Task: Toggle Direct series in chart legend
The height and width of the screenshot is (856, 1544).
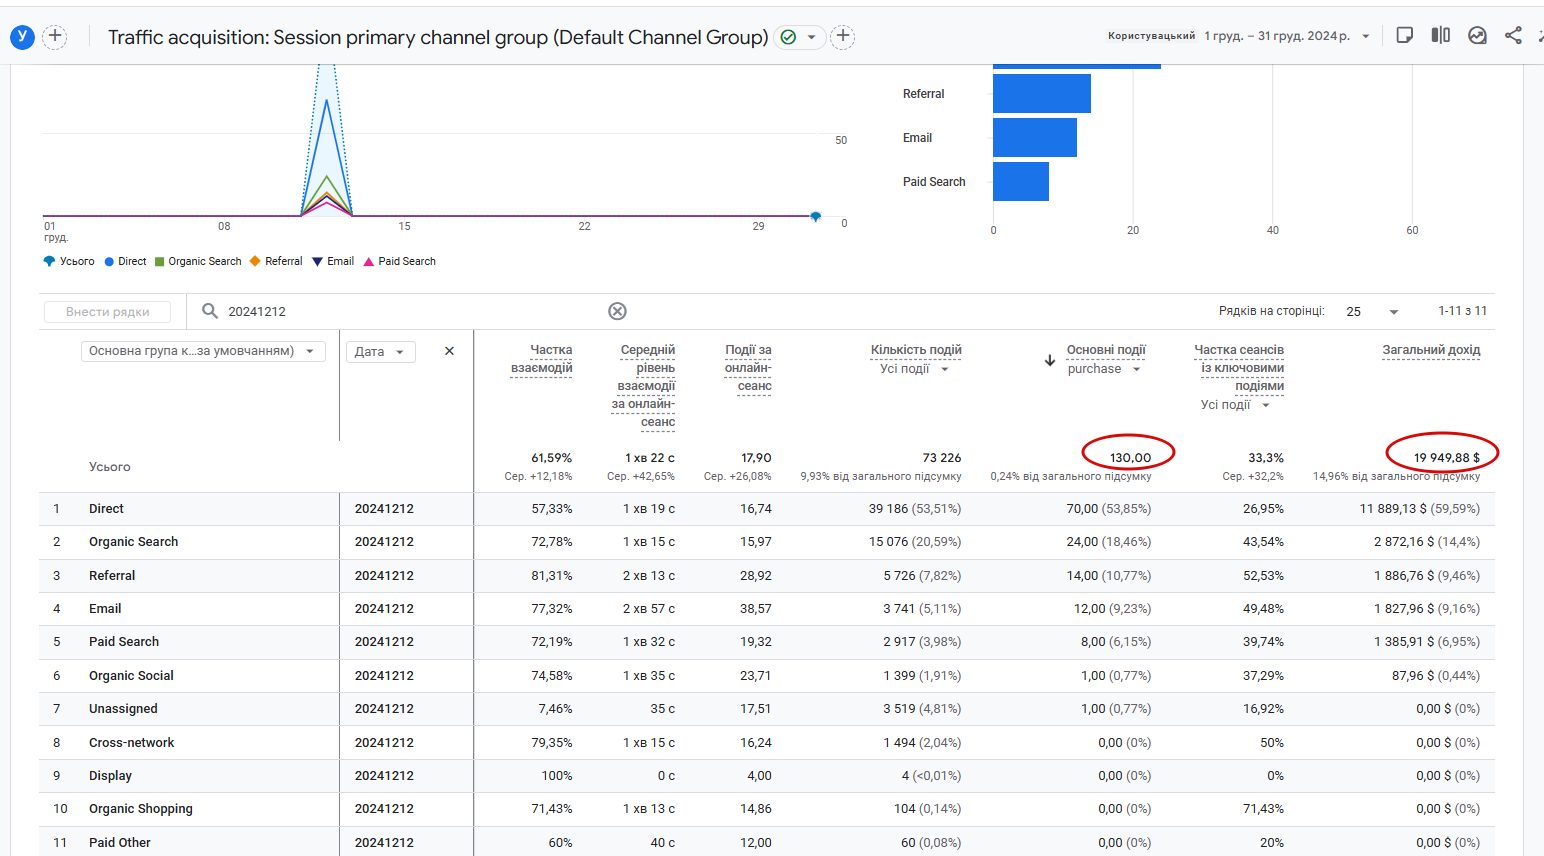Action: tap(131, 262)
